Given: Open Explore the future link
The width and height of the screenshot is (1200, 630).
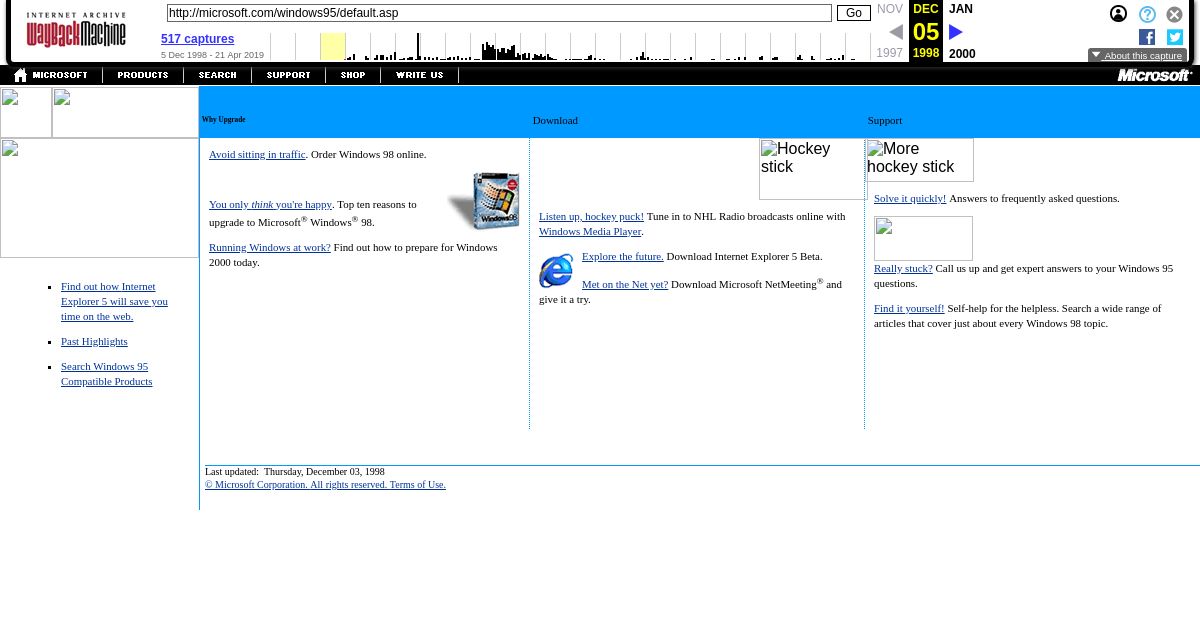Looking at the screenshot, I should point(623,256).
